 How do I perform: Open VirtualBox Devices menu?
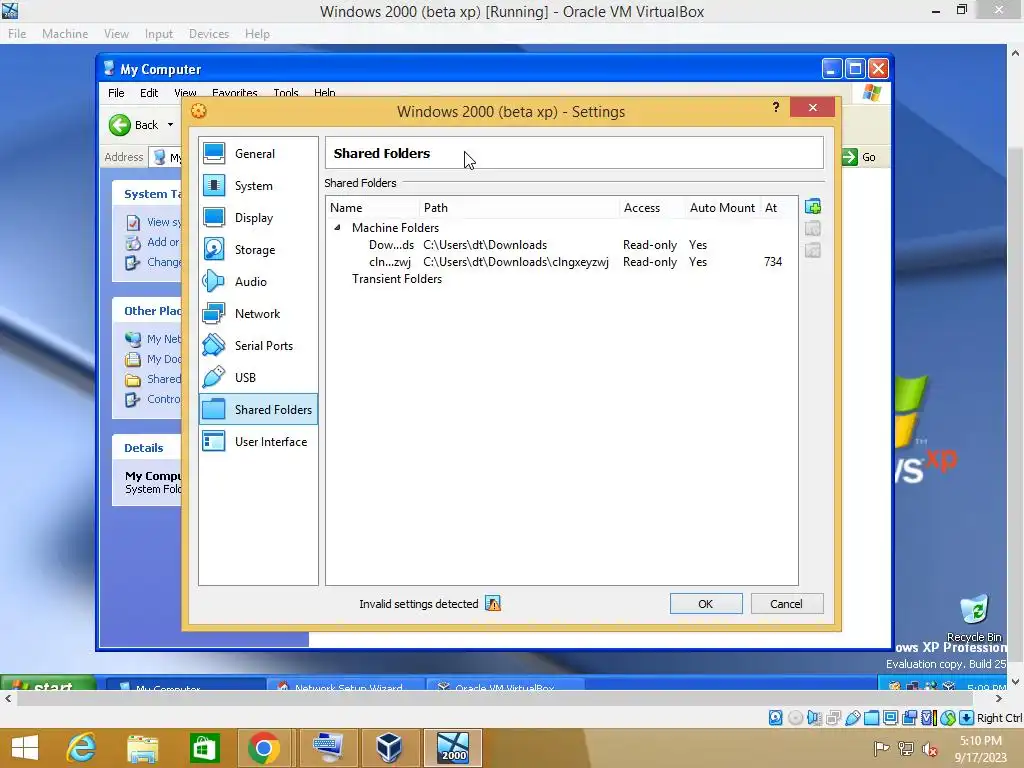pyautogui.click(x=209, y=34)
